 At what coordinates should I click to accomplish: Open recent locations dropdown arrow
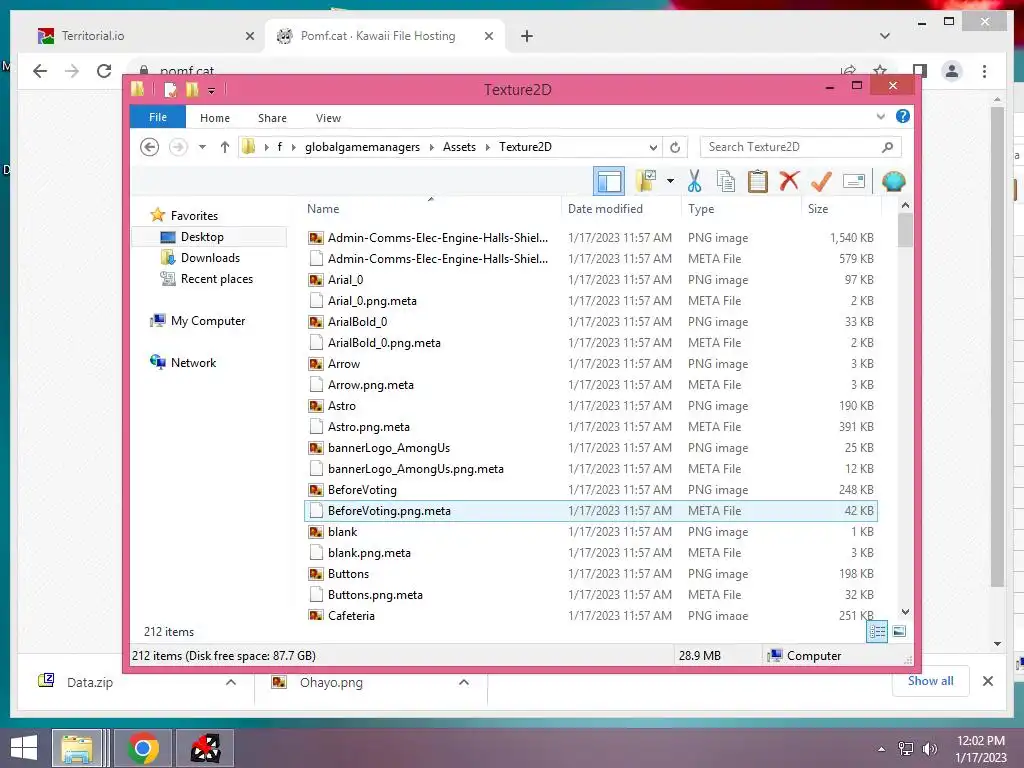pos(202,147)
